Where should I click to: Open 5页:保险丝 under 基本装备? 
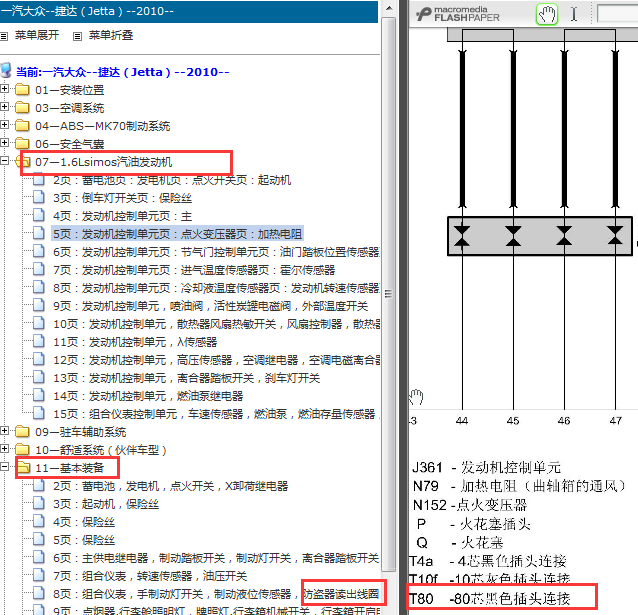pyautogui.click(x=84, y=540)
